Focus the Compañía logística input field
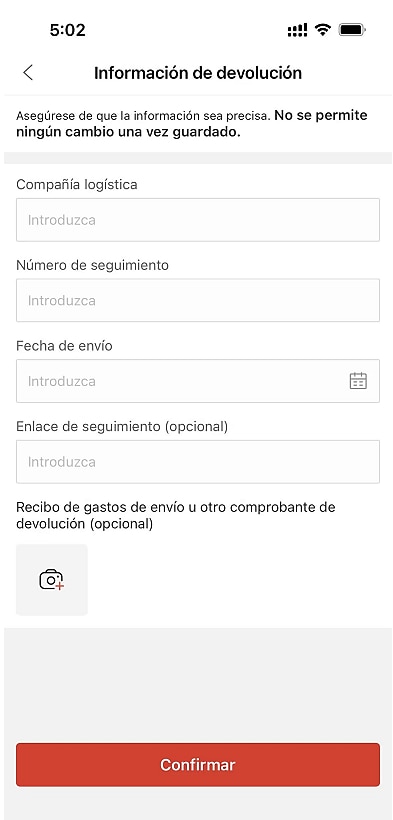 pos(198,220)
